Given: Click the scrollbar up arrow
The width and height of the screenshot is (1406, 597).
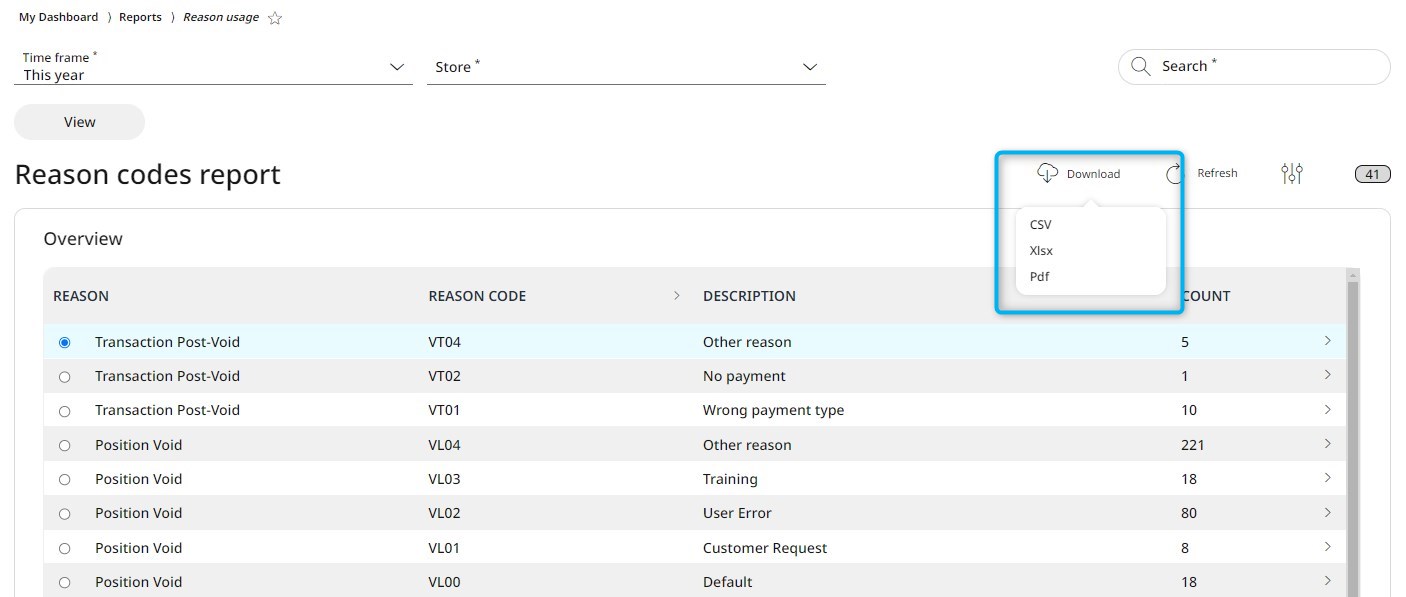Looking at the screenshot, I should coord(1353,274).
